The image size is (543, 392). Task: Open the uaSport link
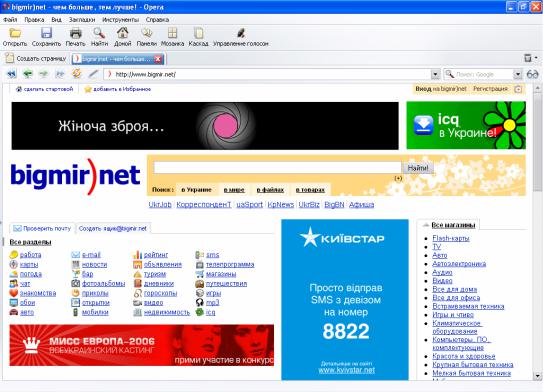(x=249, y=205)
